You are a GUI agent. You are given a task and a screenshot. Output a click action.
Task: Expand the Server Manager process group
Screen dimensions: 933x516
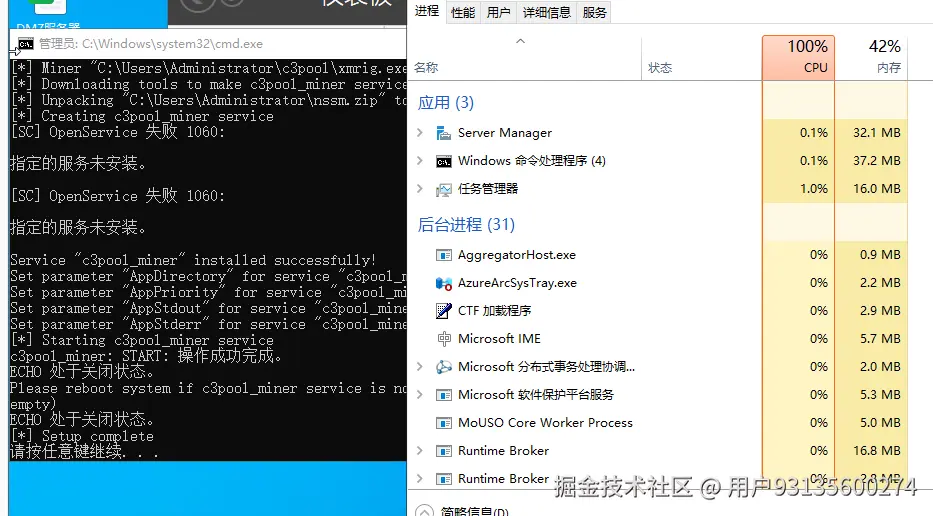click(x=420, y=133)
